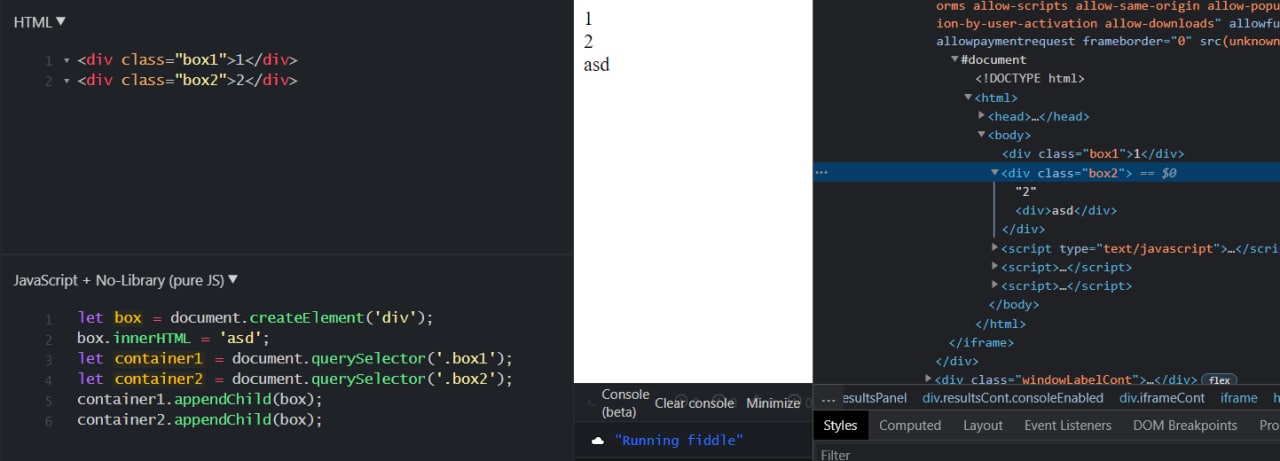The width and height of the screenshot is (1280, 461).
Task: Click "Running fiddle" console message
Action: tap(679, 441)
